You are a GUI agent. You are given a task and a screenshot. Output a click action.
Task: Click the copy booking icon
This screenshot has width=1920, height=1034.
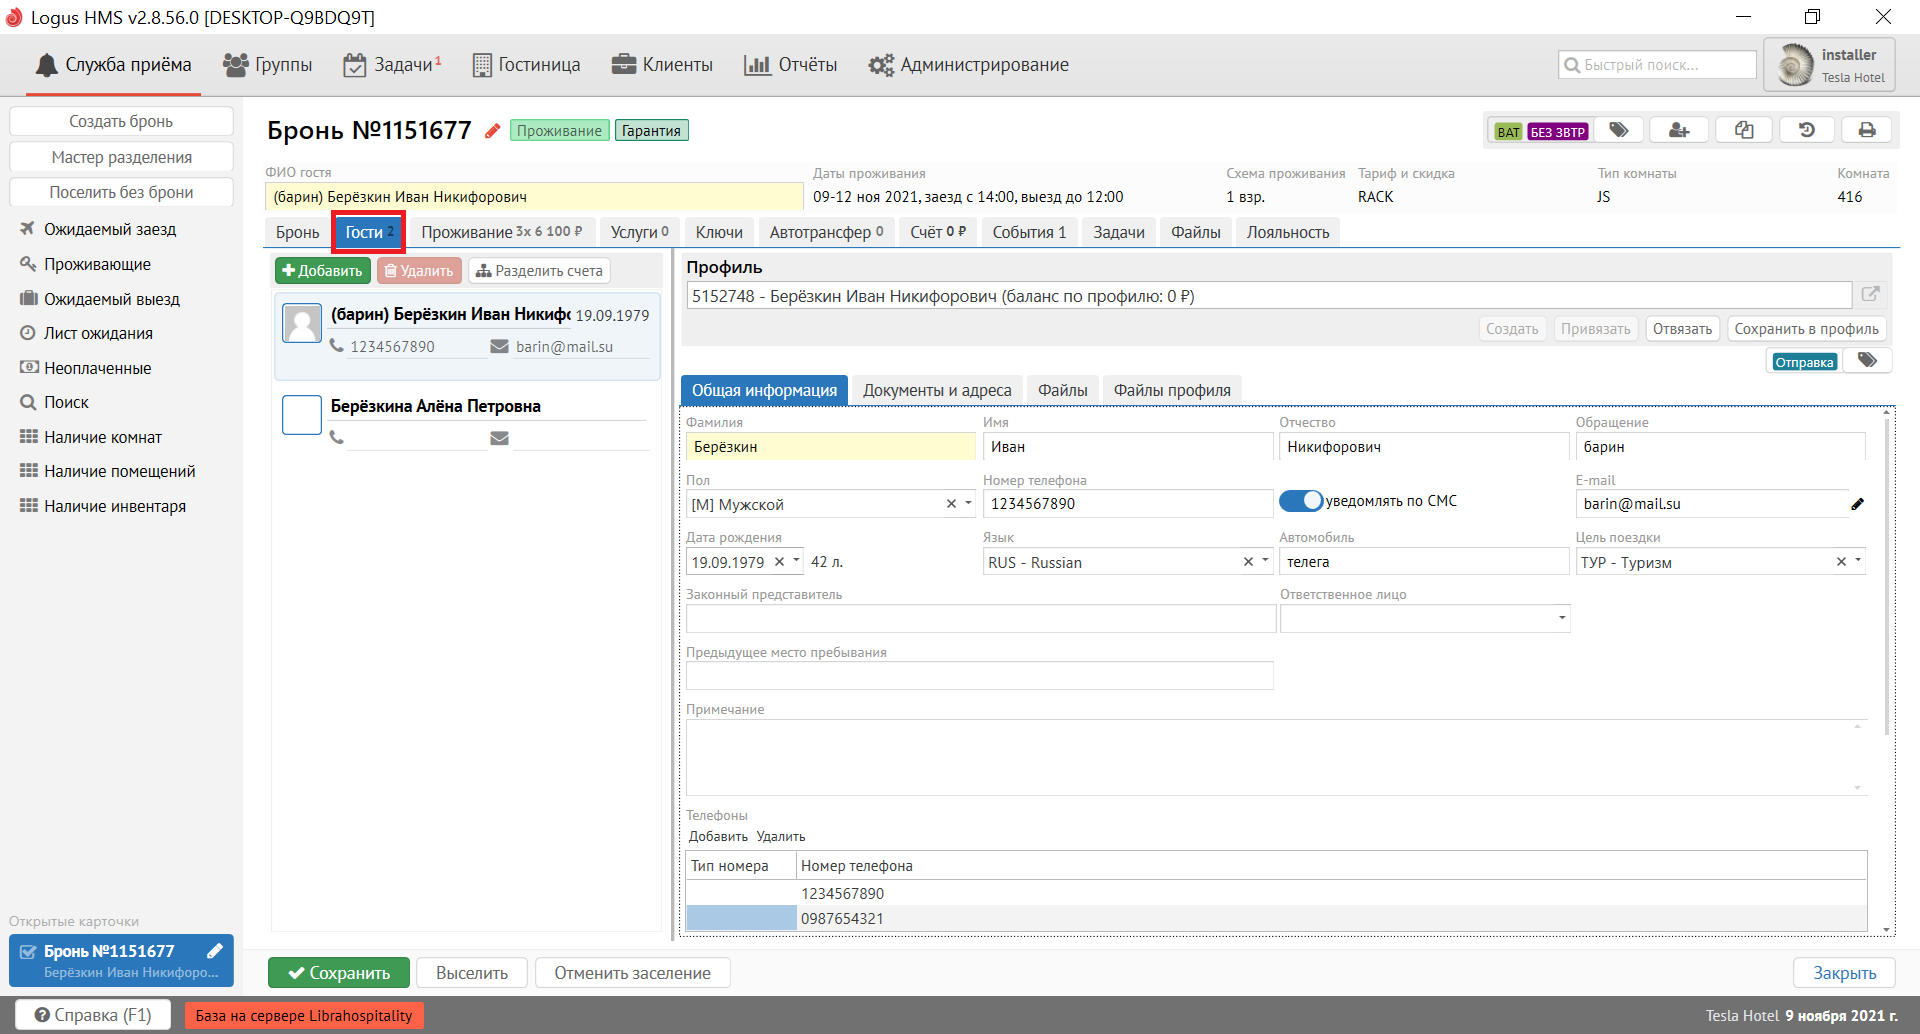point(1744,130)
